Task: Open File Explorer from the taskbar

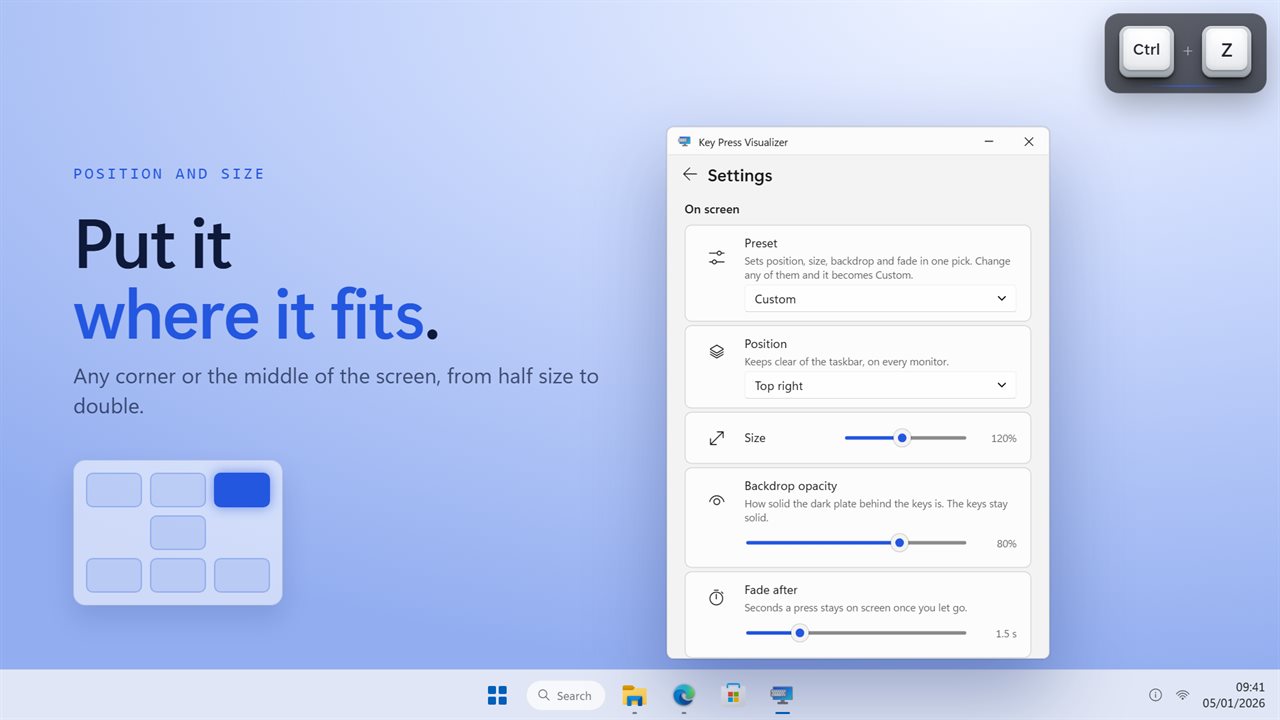Action: coord(634,695)
